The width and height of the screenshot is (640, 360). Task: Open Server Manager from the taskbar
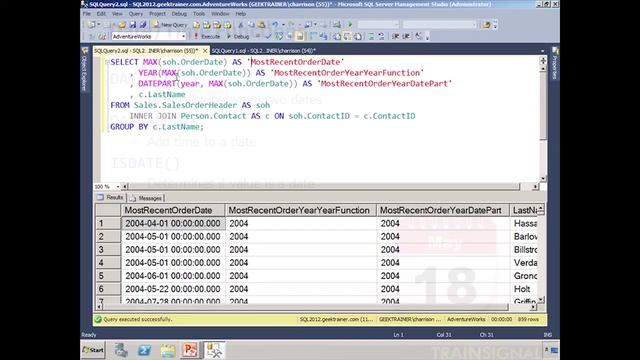[121, 350]
